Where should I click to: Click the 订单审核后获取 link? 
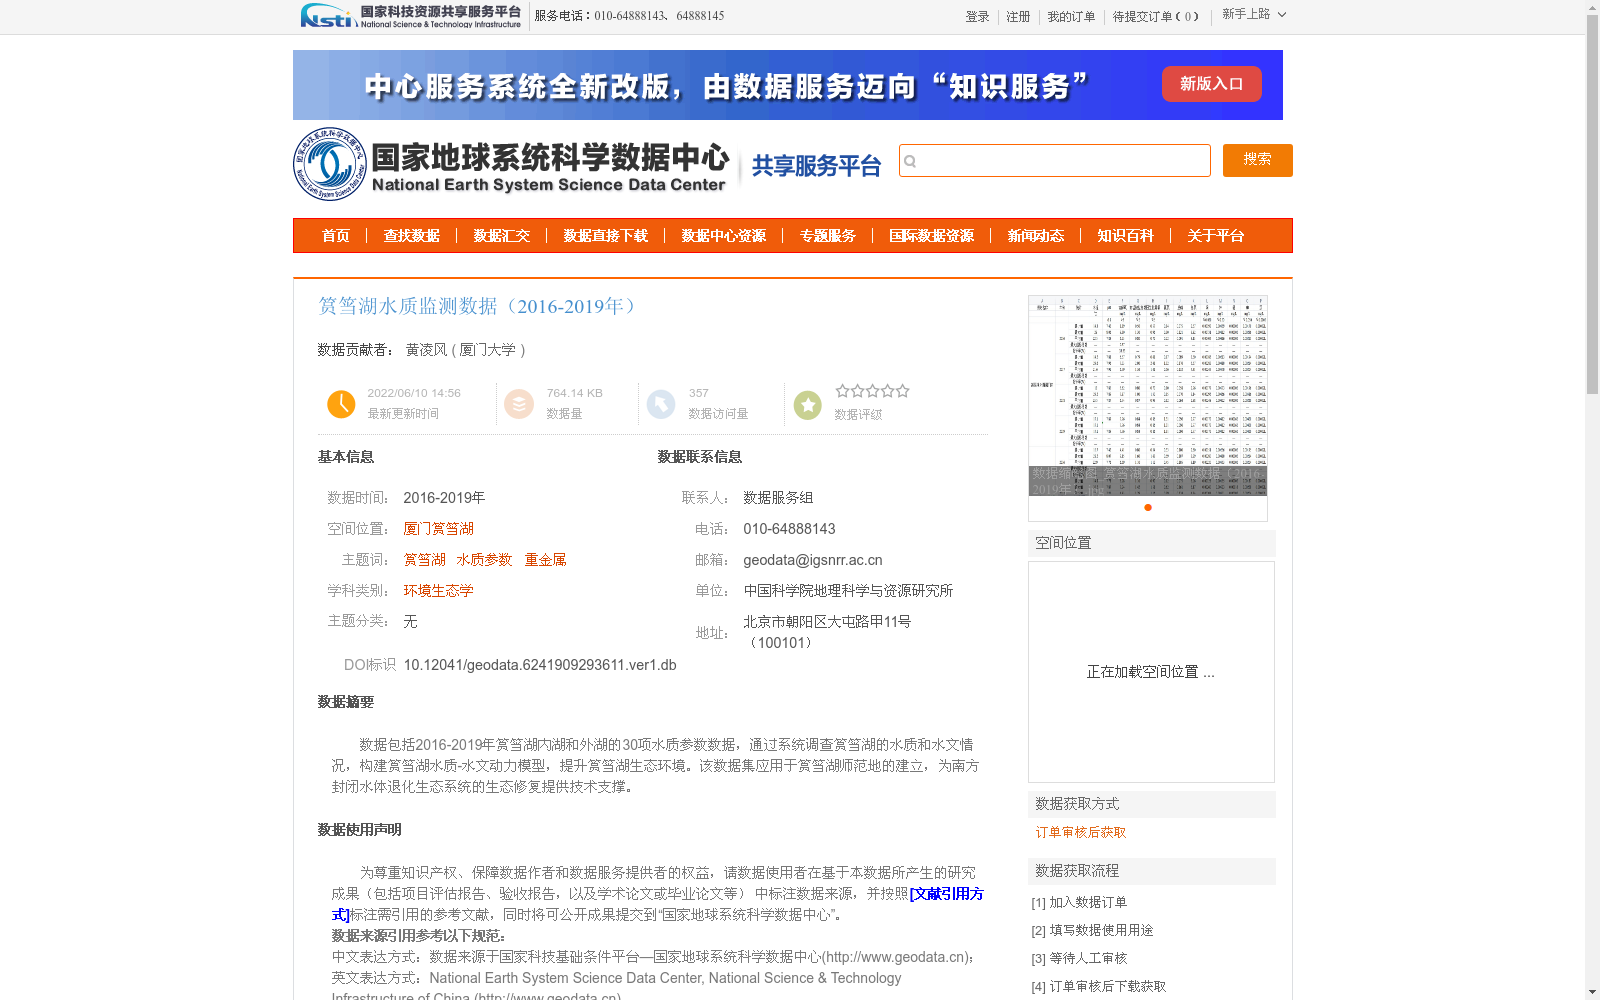point(1081,833)
